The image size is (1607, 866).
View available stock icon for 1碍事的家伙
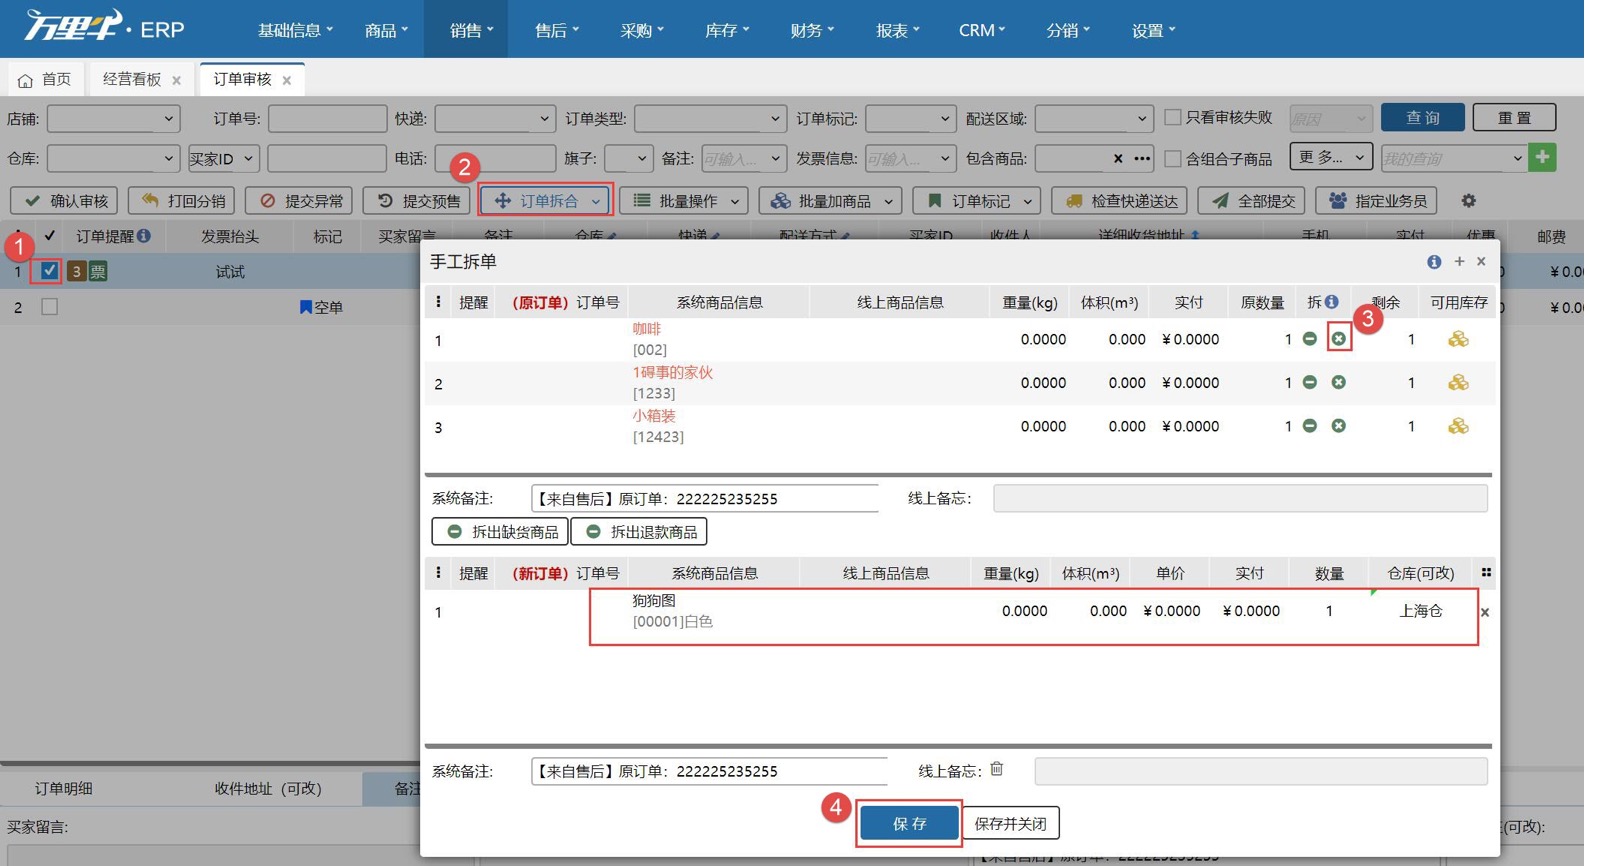coord(1458,383)
